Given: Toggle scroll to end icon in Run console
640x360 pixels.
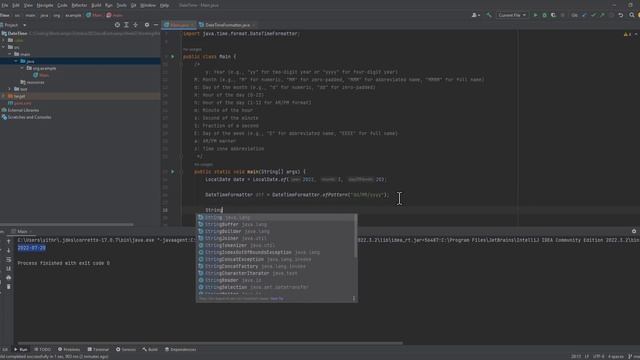Looking at the screenshot, I should [9, 269].
